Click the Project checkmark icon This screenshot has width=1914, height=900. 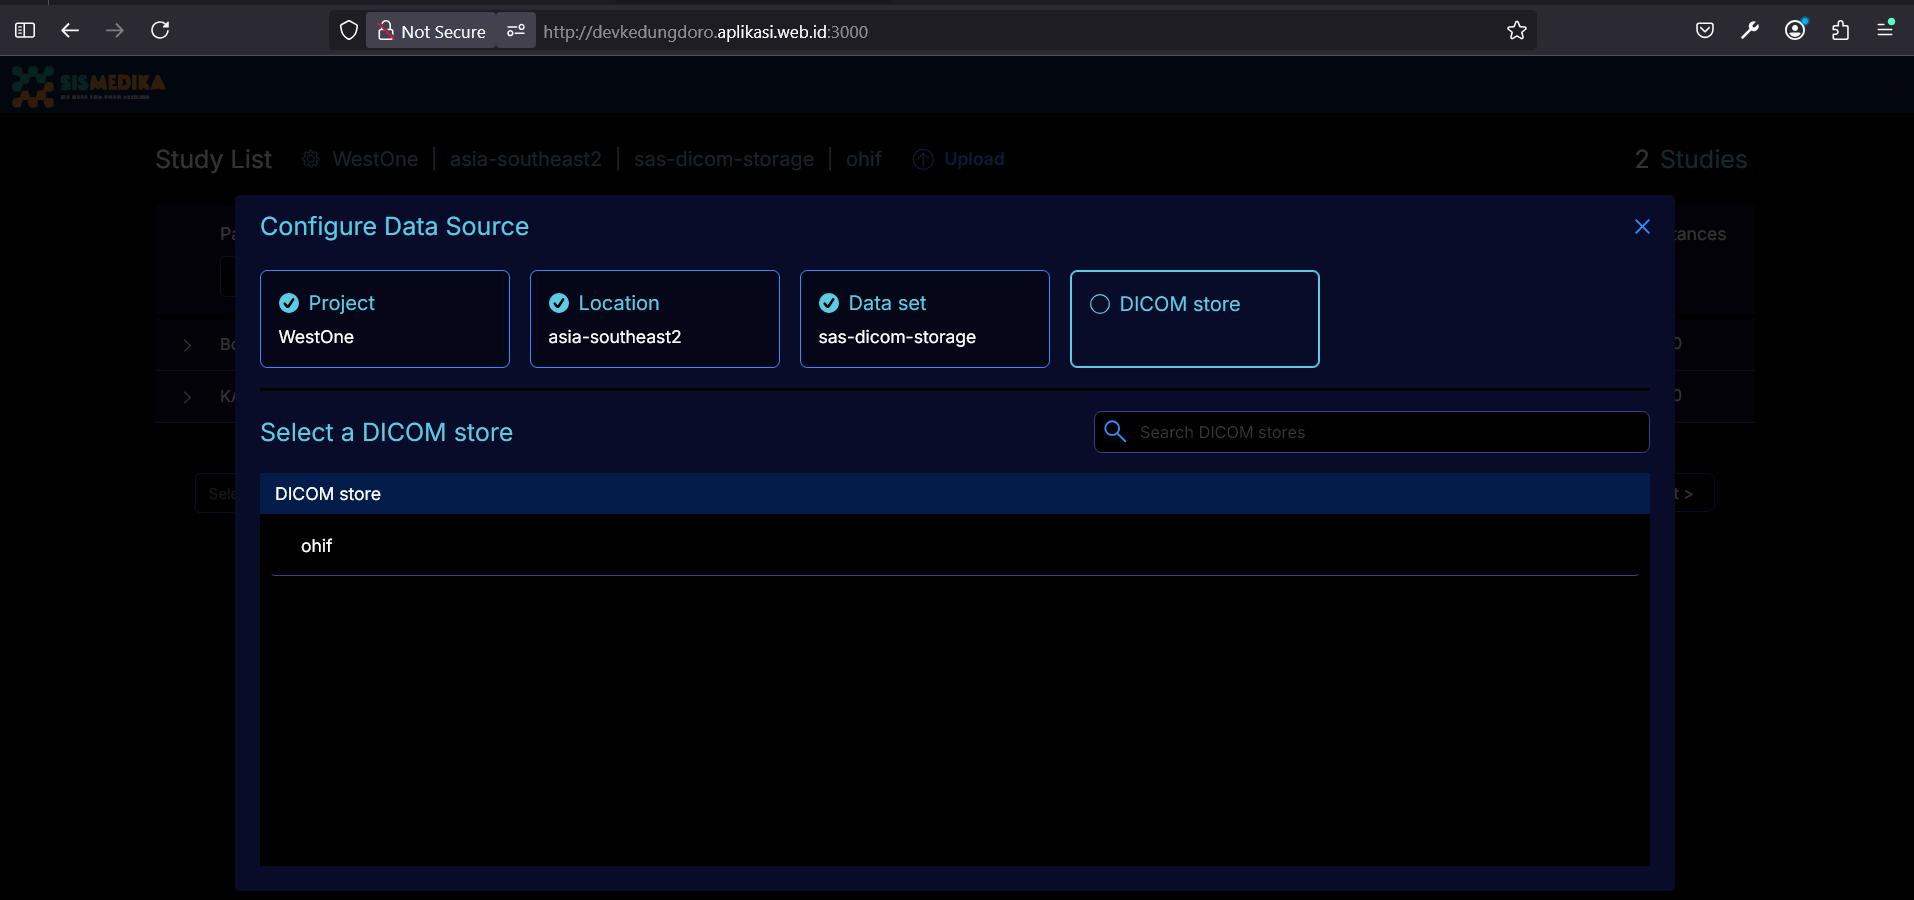289,303
